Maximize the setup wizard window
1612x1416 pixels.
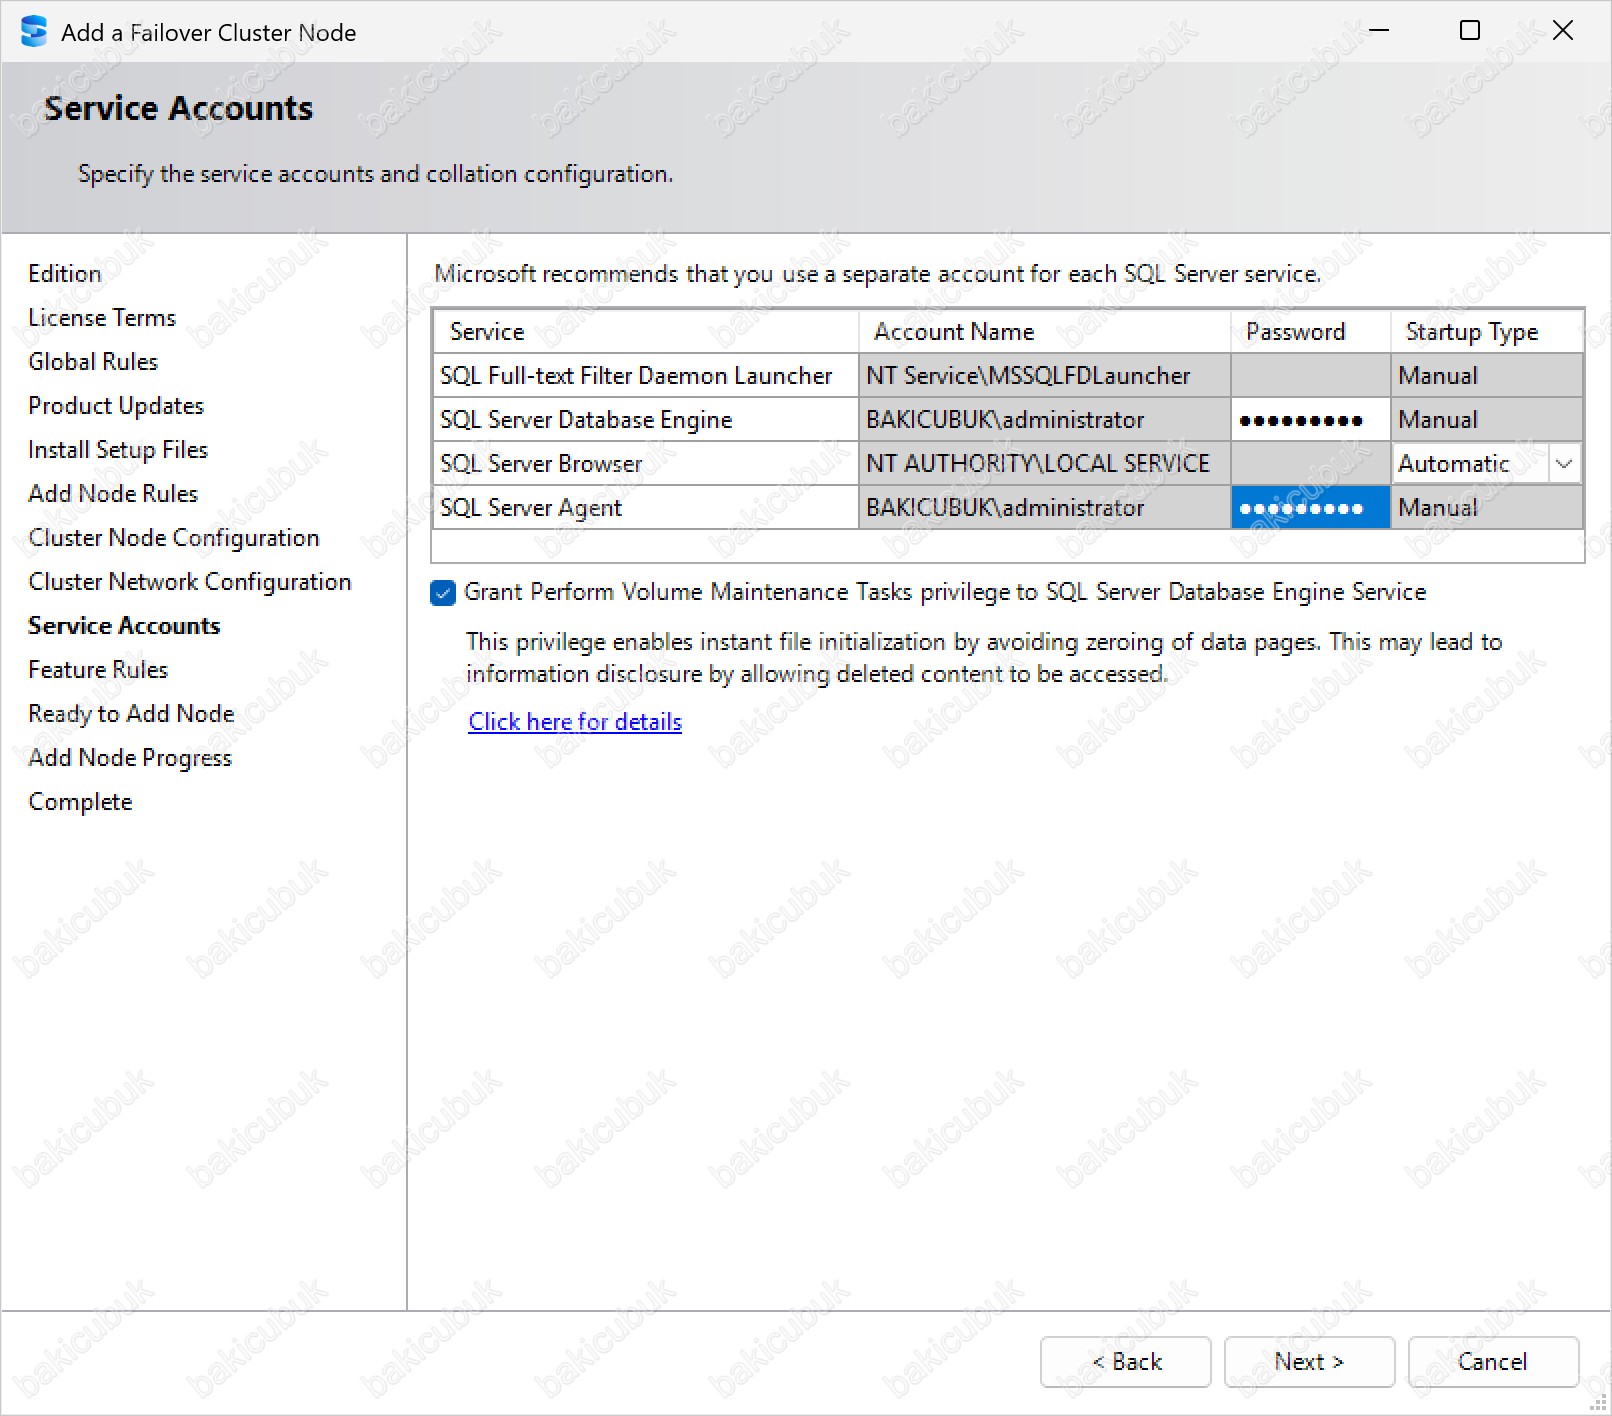pyautogui.click(x=1469, y=31)
